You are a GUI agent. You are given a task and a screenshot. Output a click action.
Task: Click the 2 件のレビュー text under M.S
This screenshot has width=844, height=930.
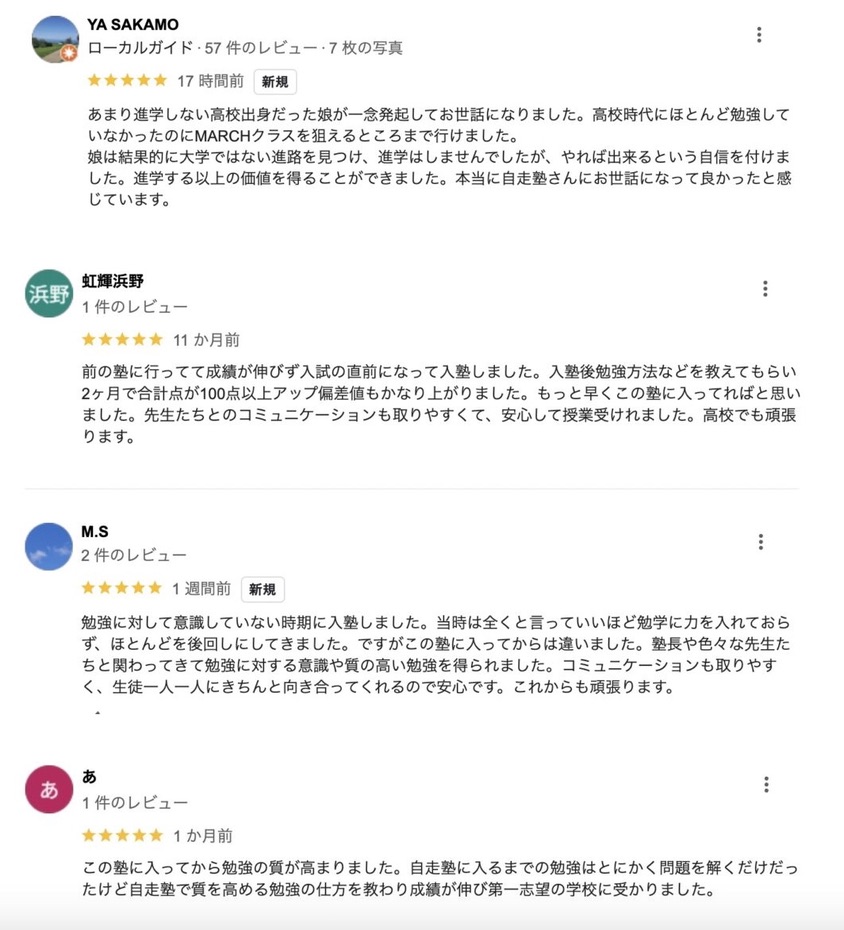pos(134,555)
